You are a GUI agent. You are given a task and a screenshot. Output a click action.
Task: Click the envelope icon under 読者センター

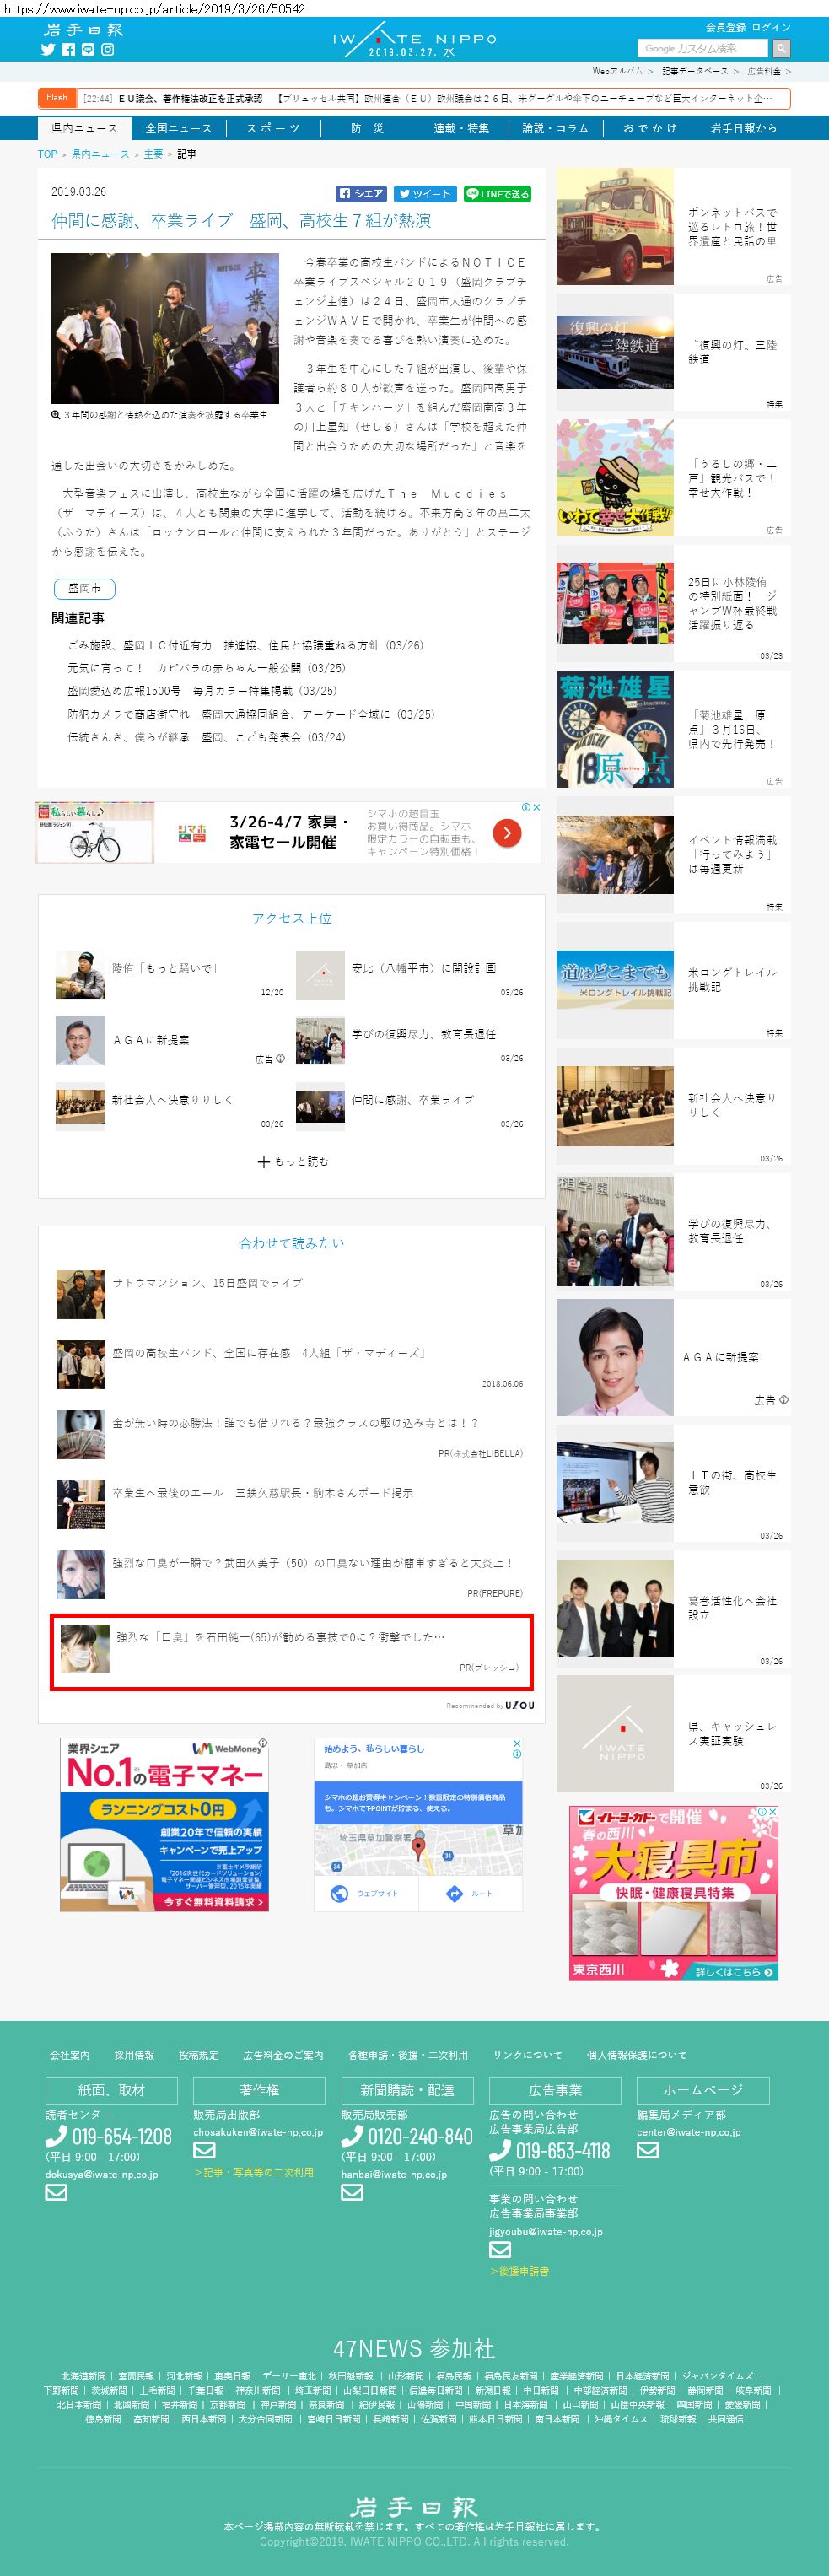[56, 2192]
